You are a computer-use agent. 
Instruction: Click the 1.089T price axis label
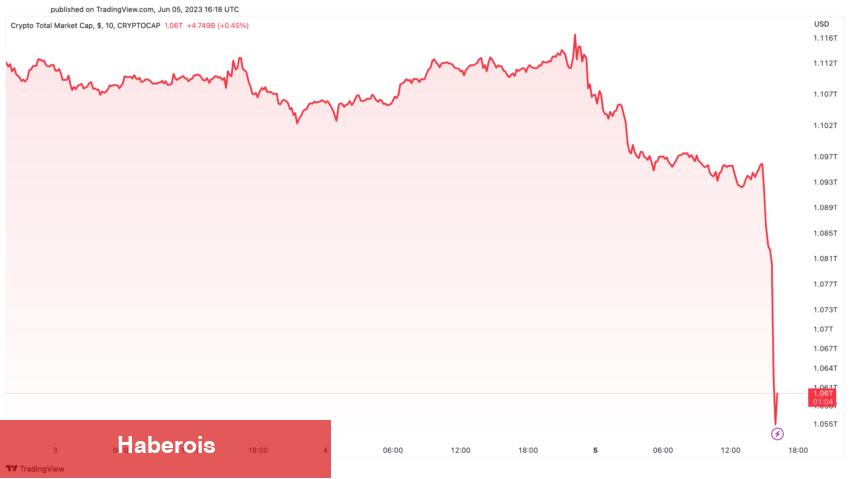pos(825,207)
